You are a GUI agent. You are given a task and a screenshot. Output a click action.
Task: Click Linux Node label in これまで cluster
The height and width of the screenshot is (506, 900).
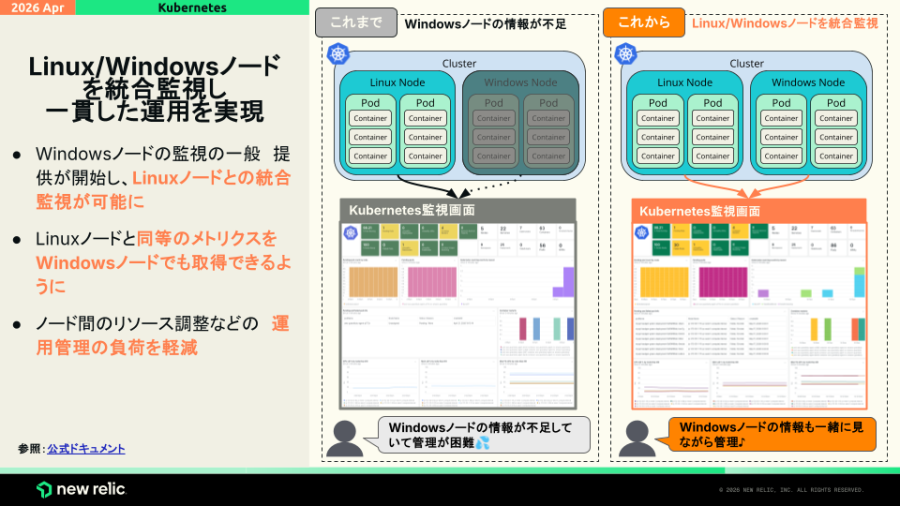tap(397, 83)
